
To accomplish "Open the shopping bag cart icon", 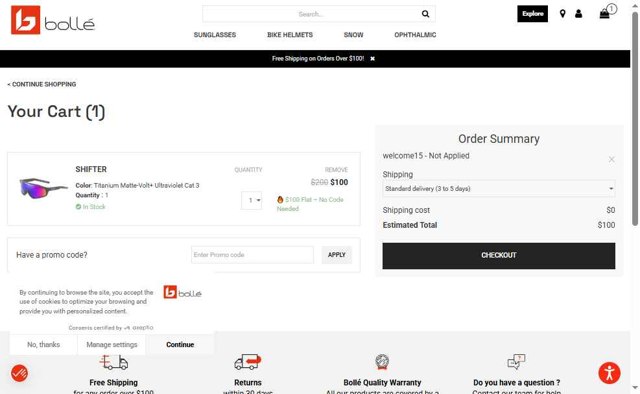I will [x=604, y=14].
